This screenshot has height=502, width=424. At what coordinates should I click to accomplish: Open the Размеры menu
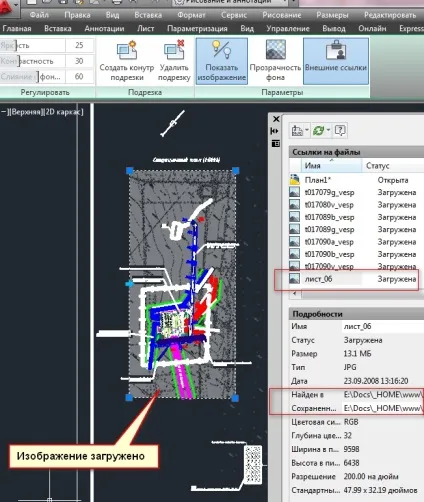pyautogui.click(x=332, y=15)
